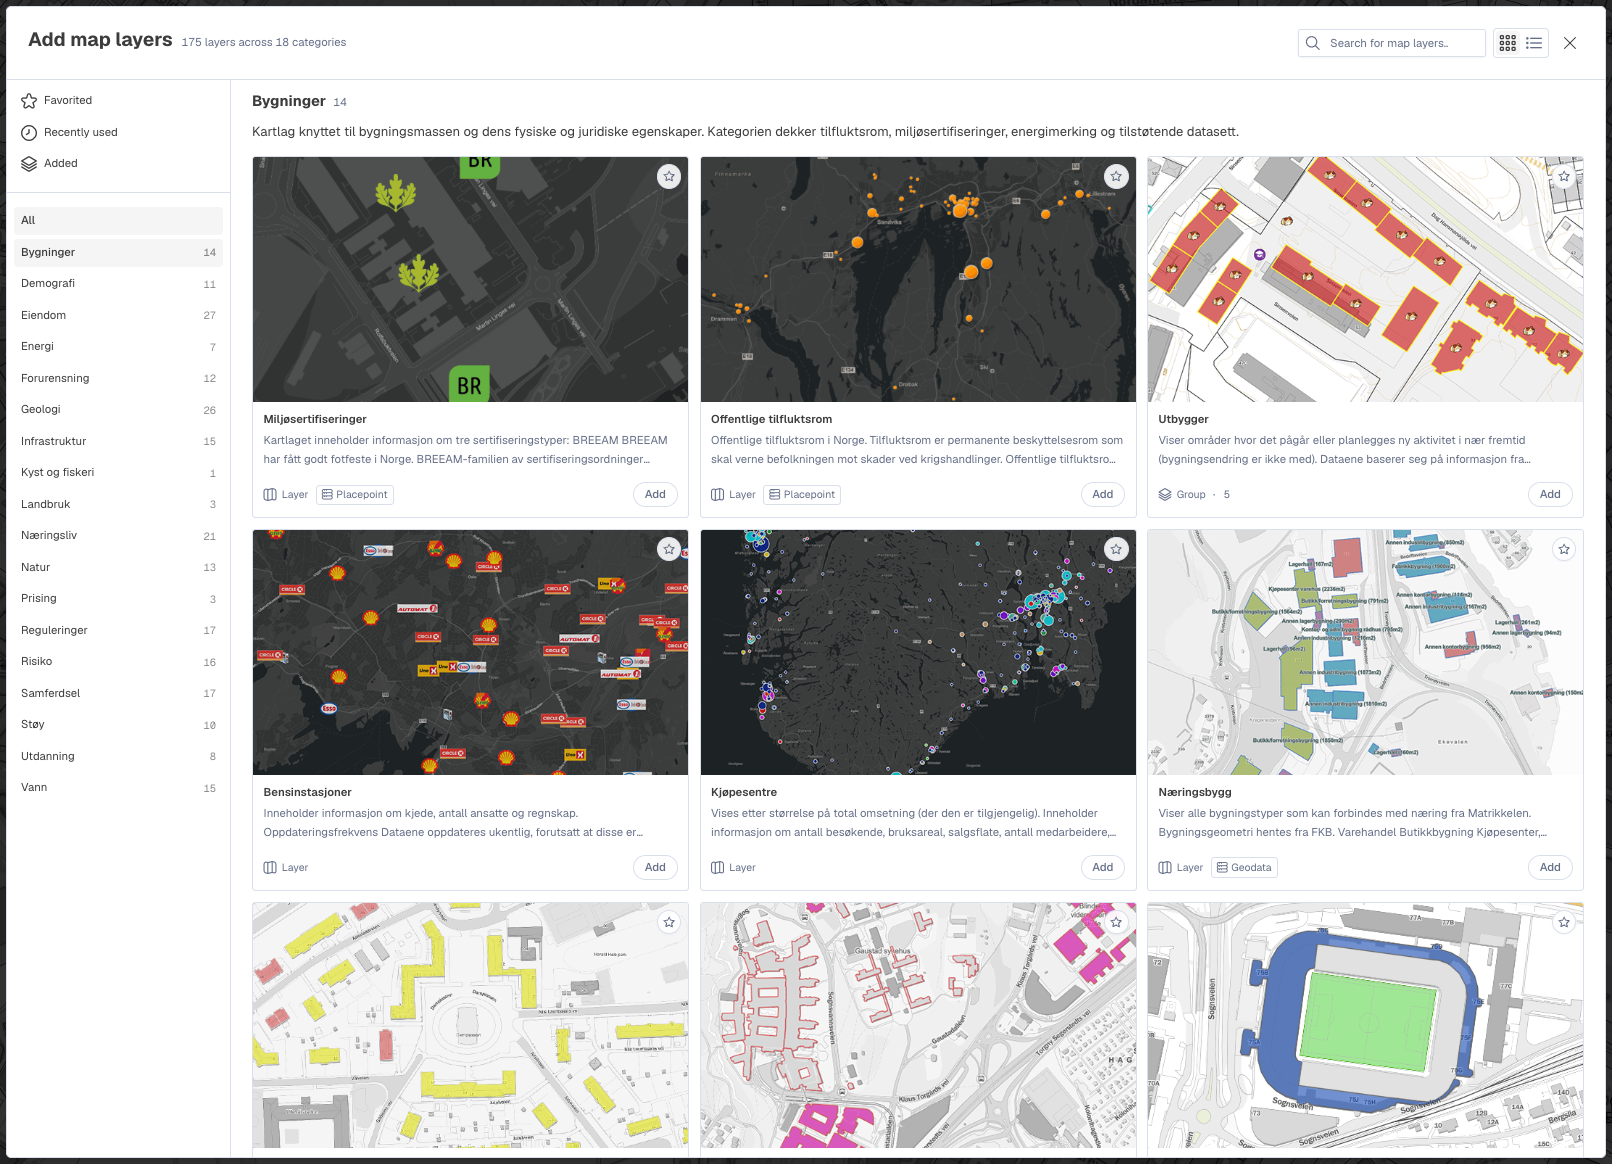The width and height of the screenshot is (1612, 1164).
Task: Select the Energi category
Action: click(x=118, y=346)
